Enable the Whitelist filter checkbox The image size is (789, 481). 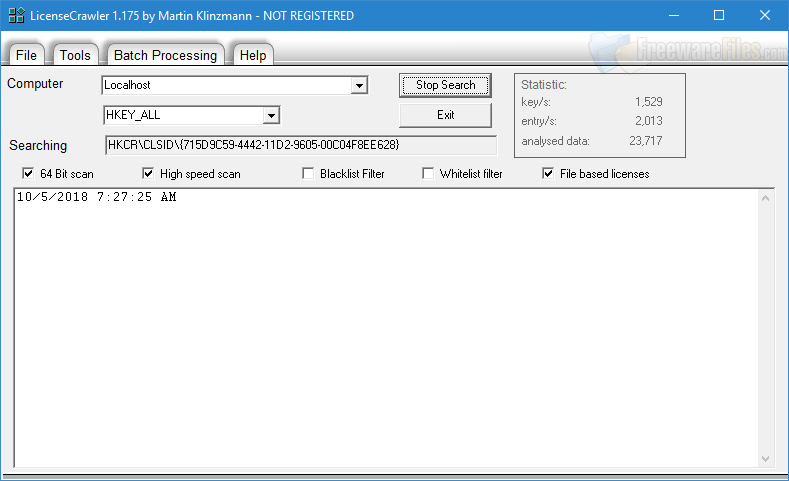pos(428,174)
